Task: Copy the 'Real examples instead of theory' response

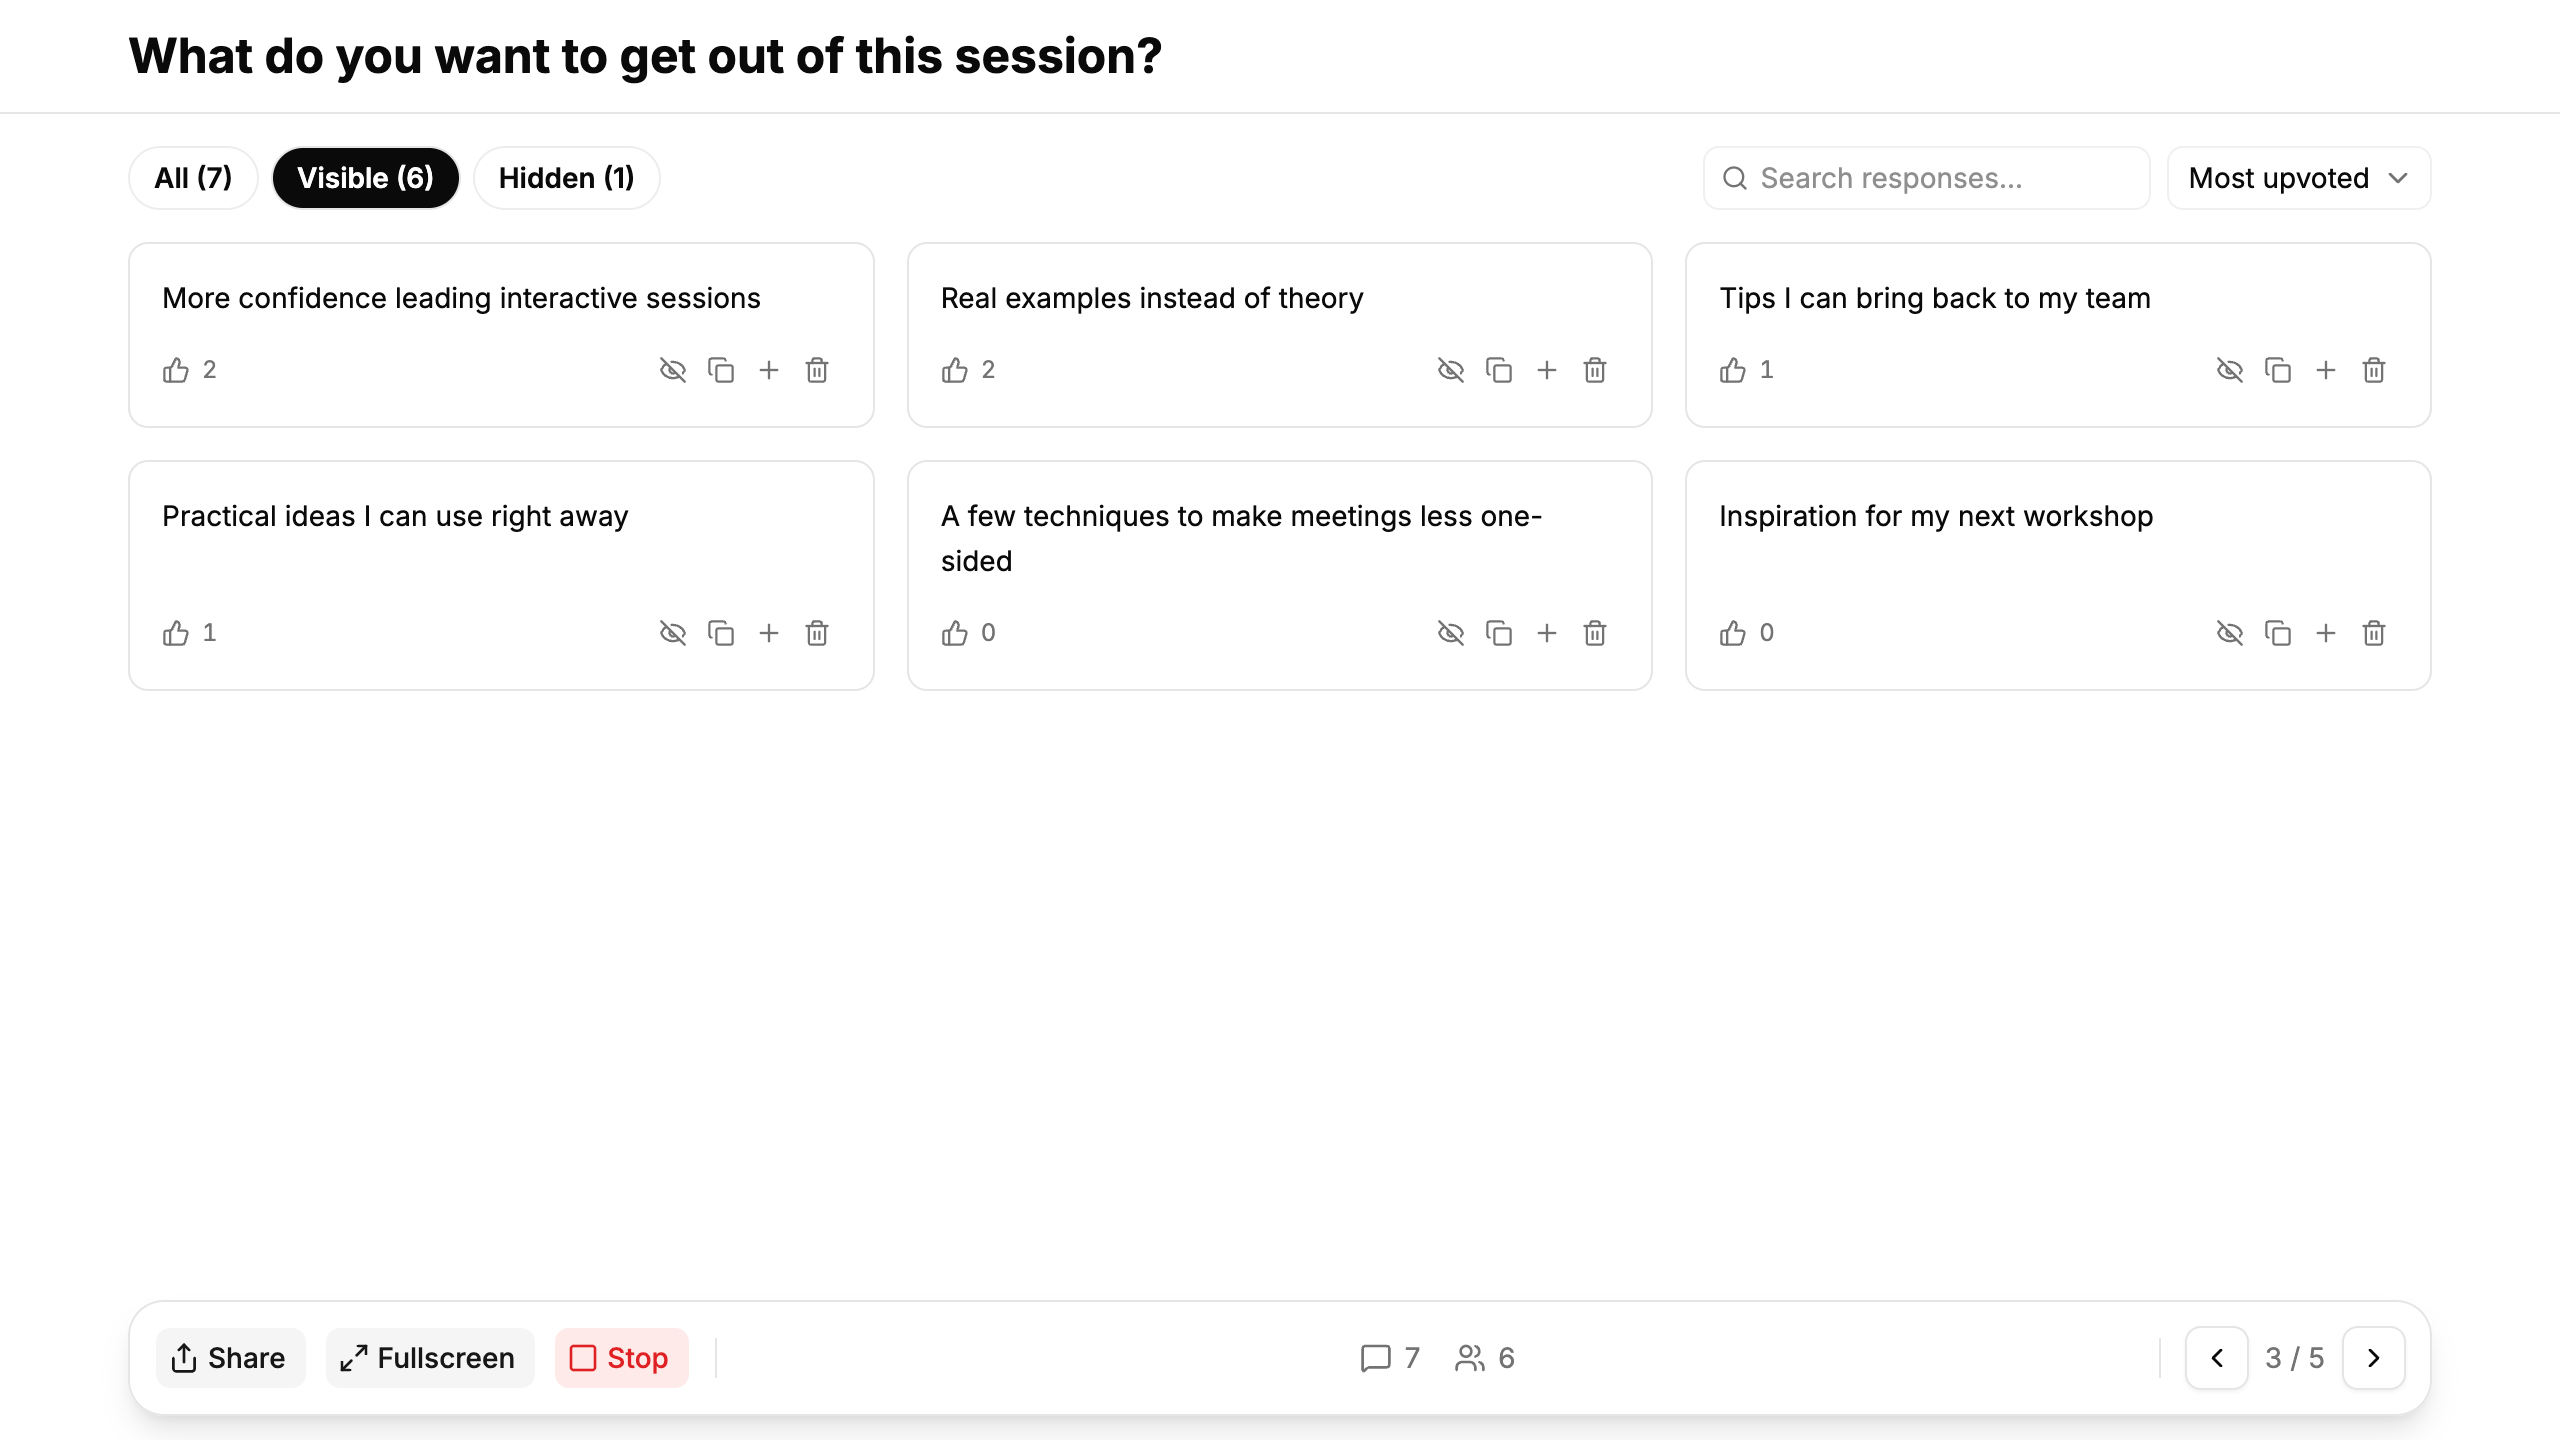Action: click(1498, 370)
